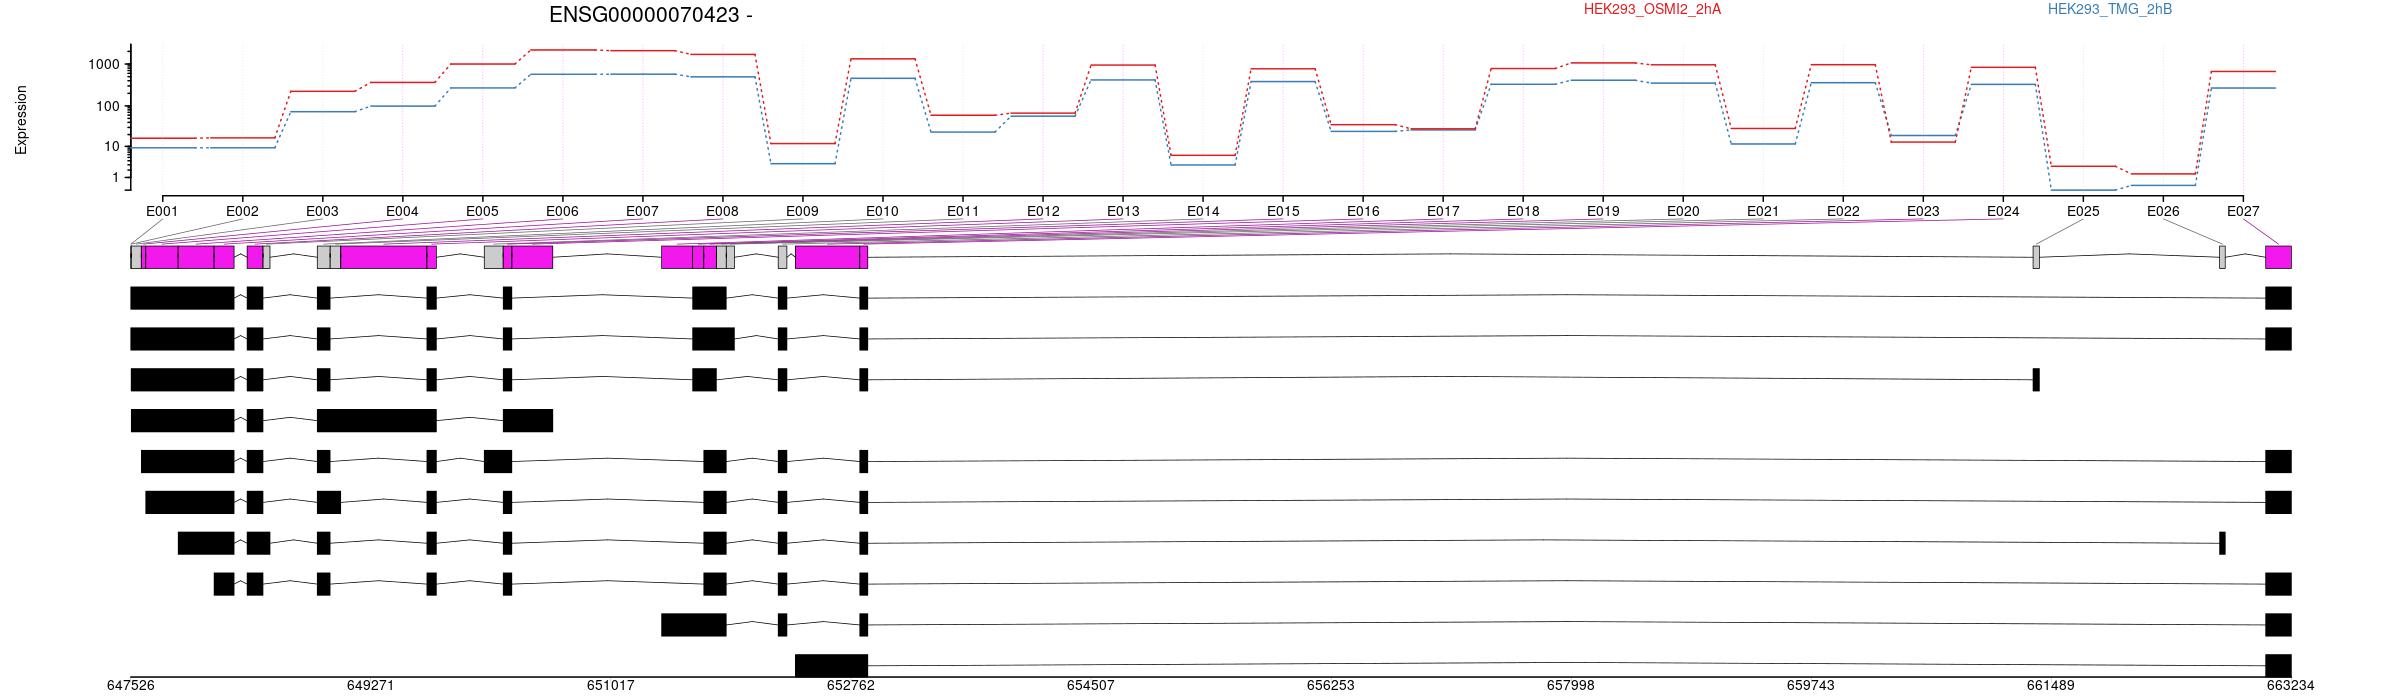Select exon label E003

[322, 212]
